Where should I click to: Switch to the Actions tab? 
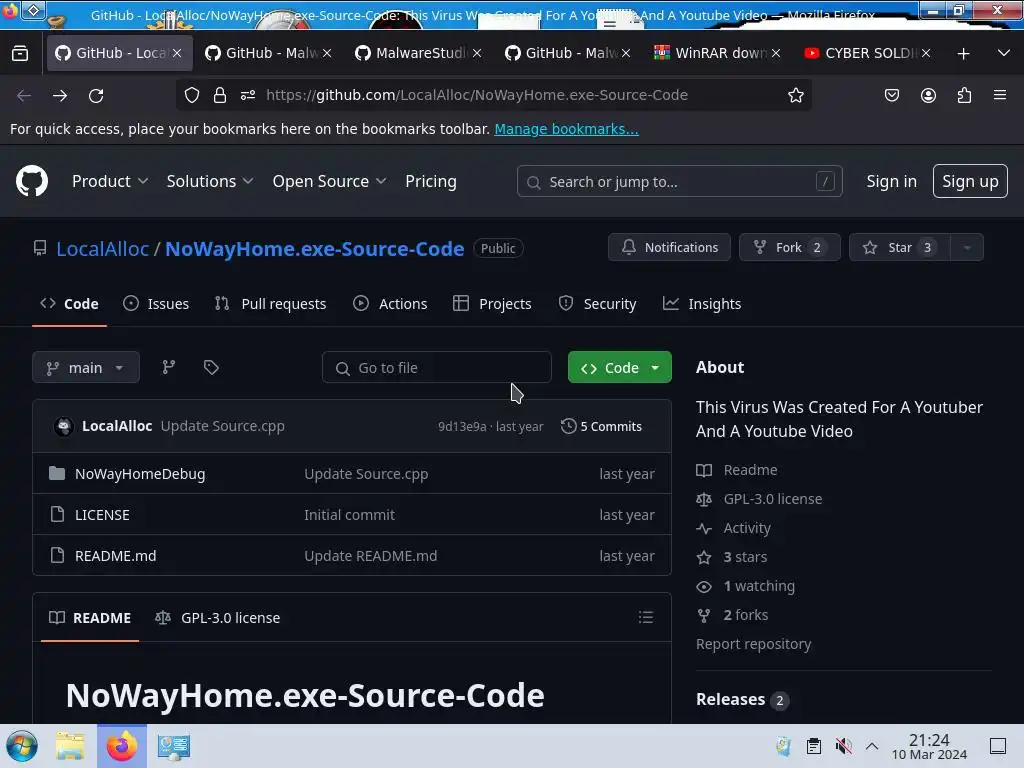pyautogui.click(x=390, y=304)
